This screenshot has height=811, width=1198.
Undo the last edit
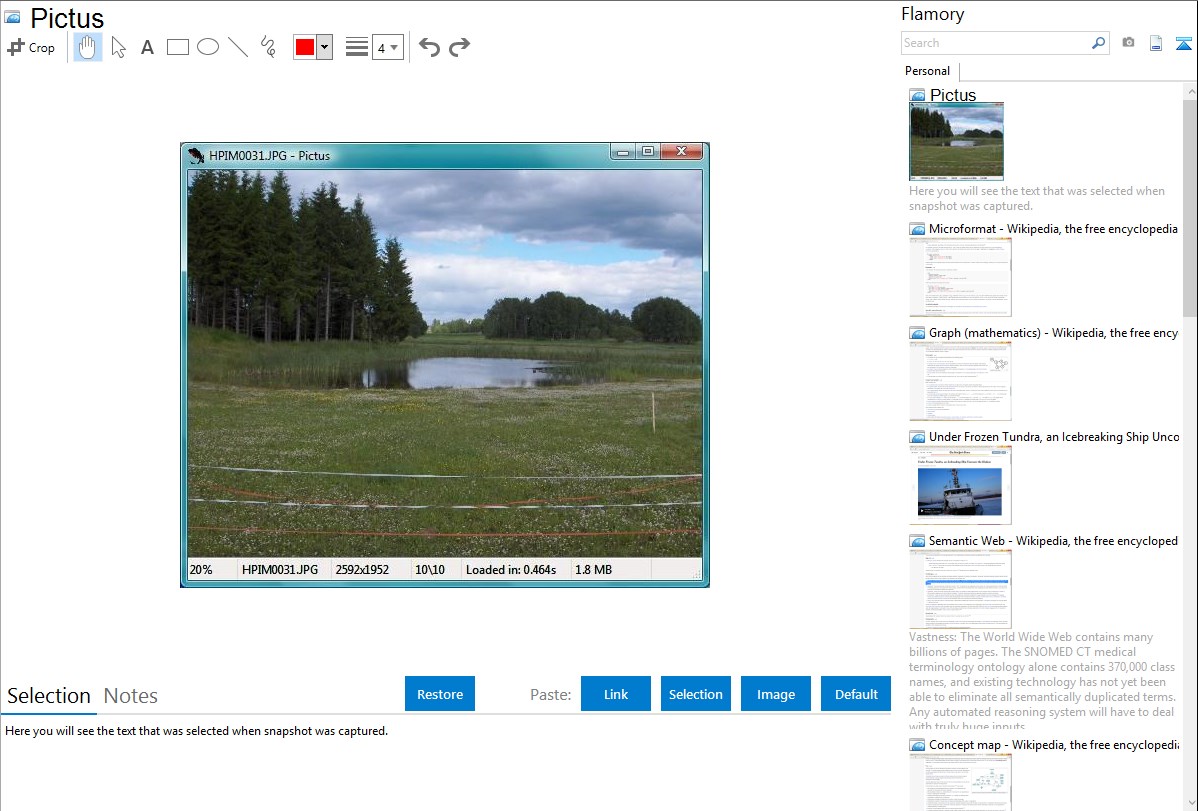(x=429, y=47)
